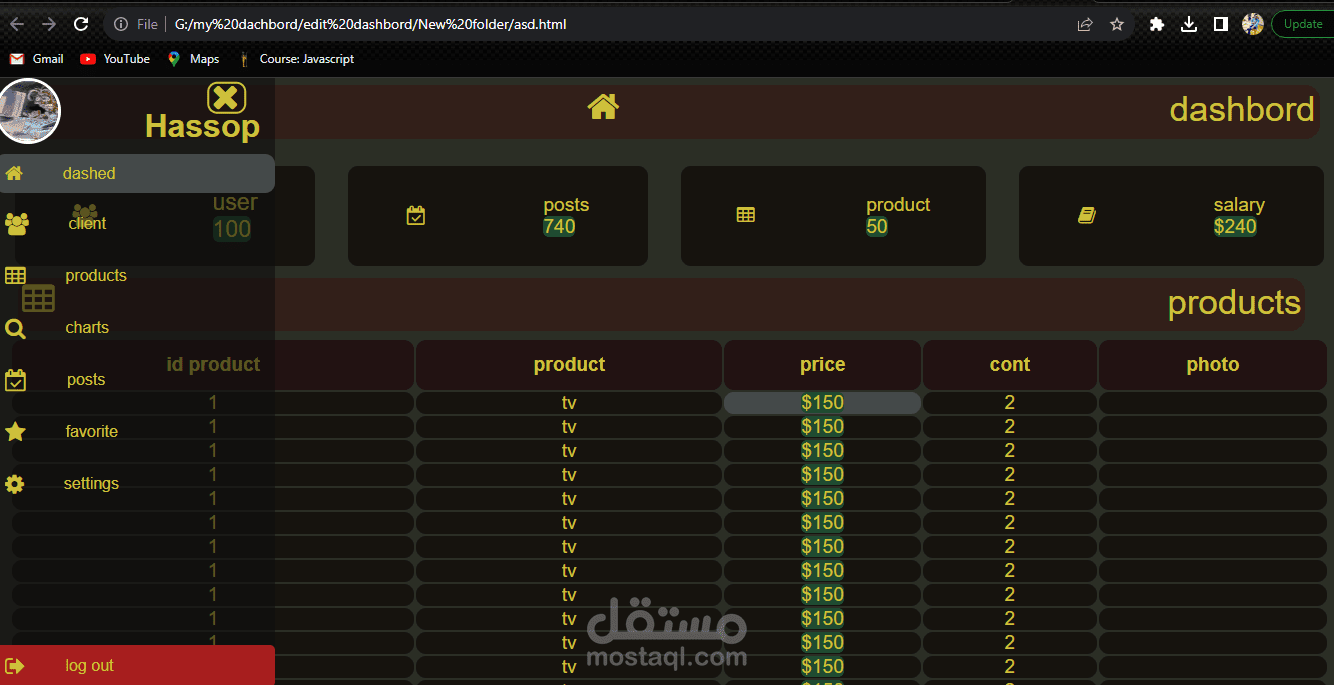
Task: Open the Course: Javascript bookmark
Action: [296, 59]
